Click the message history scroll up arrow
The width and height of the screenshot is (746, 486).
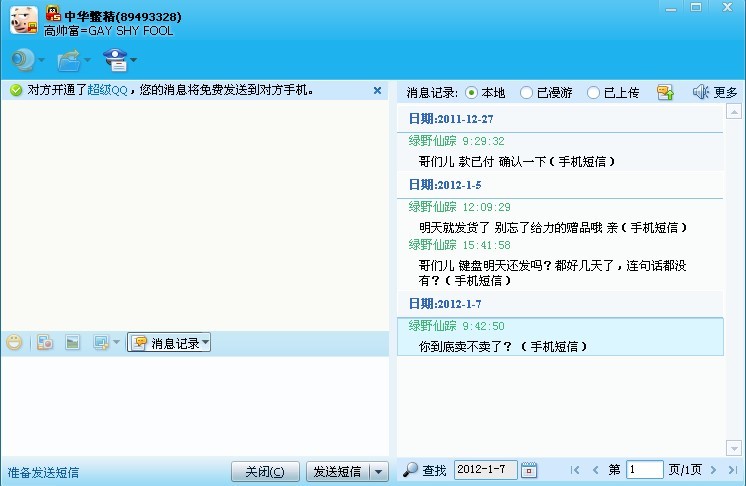click(734, 111)
